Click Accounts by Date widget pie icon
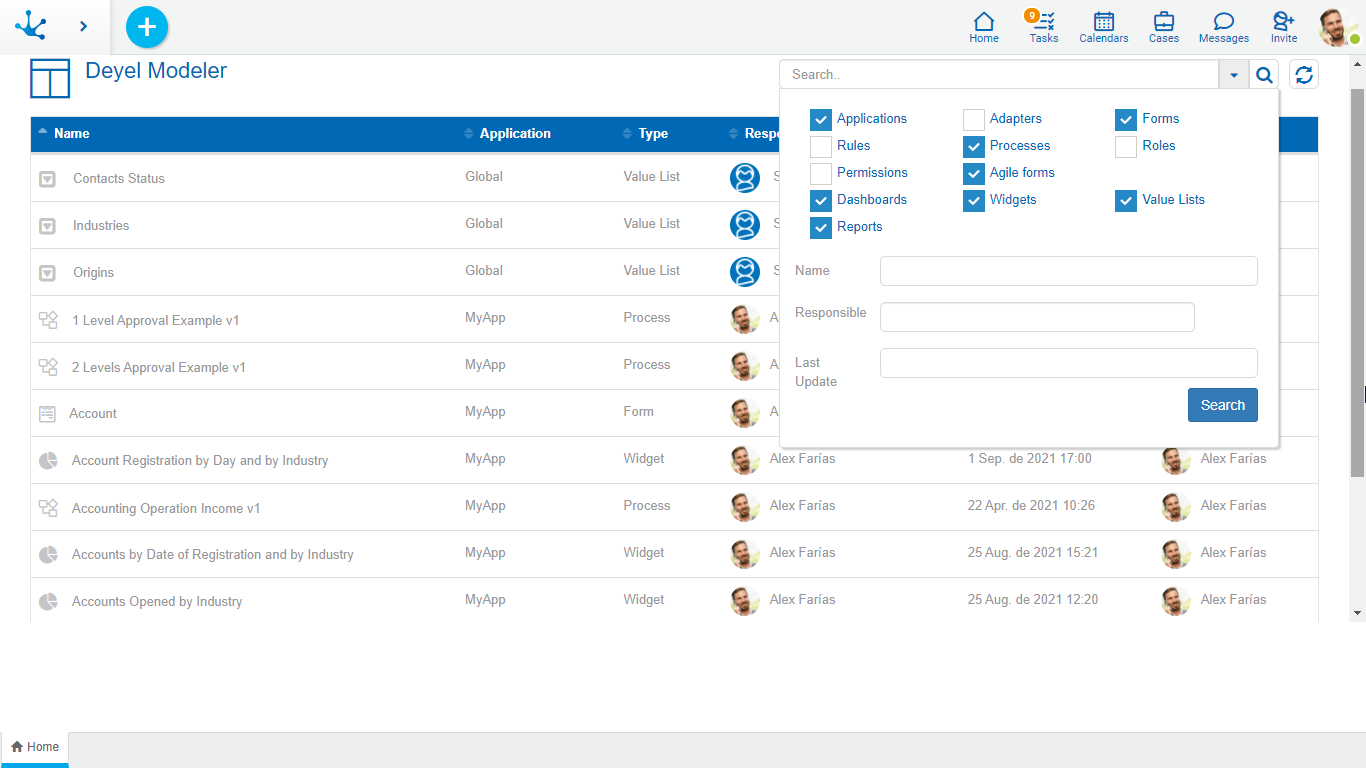This screenshot has width=1366, height=768. 47,555
